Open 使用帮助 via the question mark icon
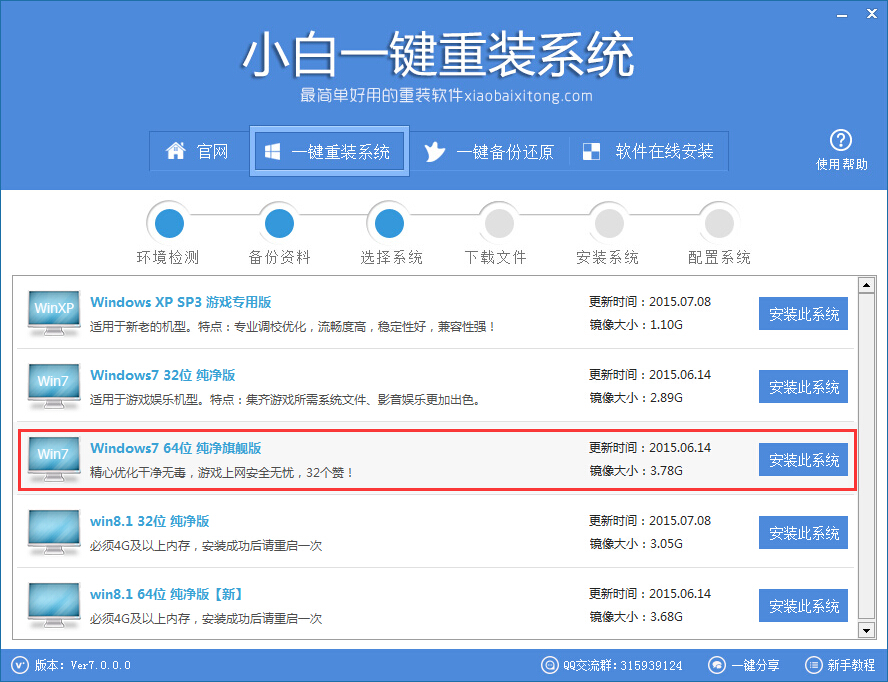The image size is (888, 682). [x=841, y=142]
